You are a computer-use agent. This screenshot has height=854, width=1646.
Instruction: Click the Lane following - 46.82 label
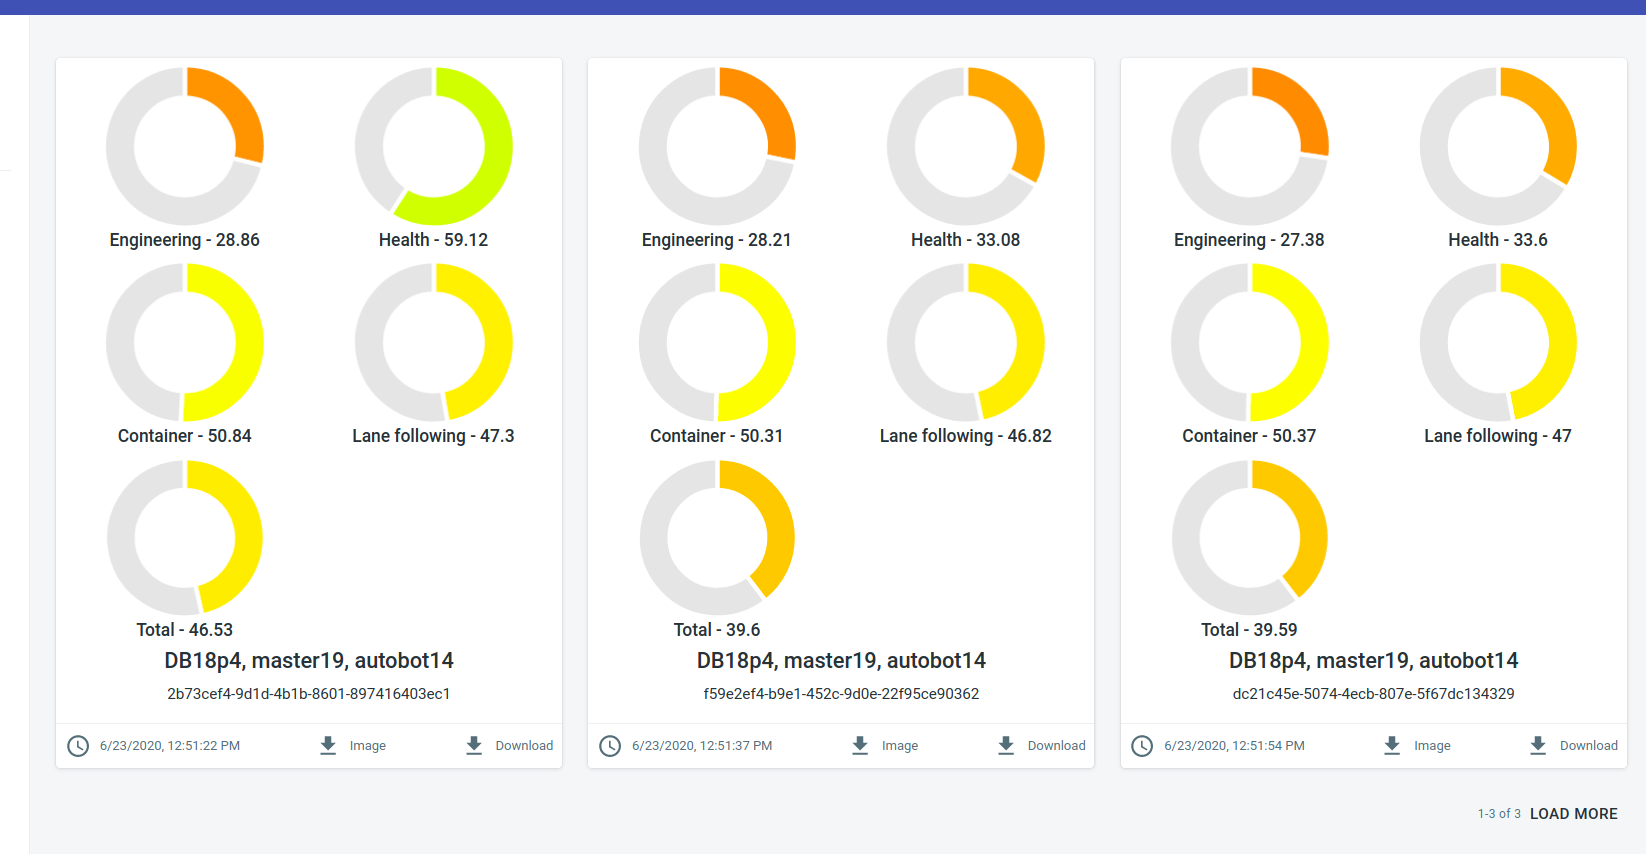tap(966, 436)
